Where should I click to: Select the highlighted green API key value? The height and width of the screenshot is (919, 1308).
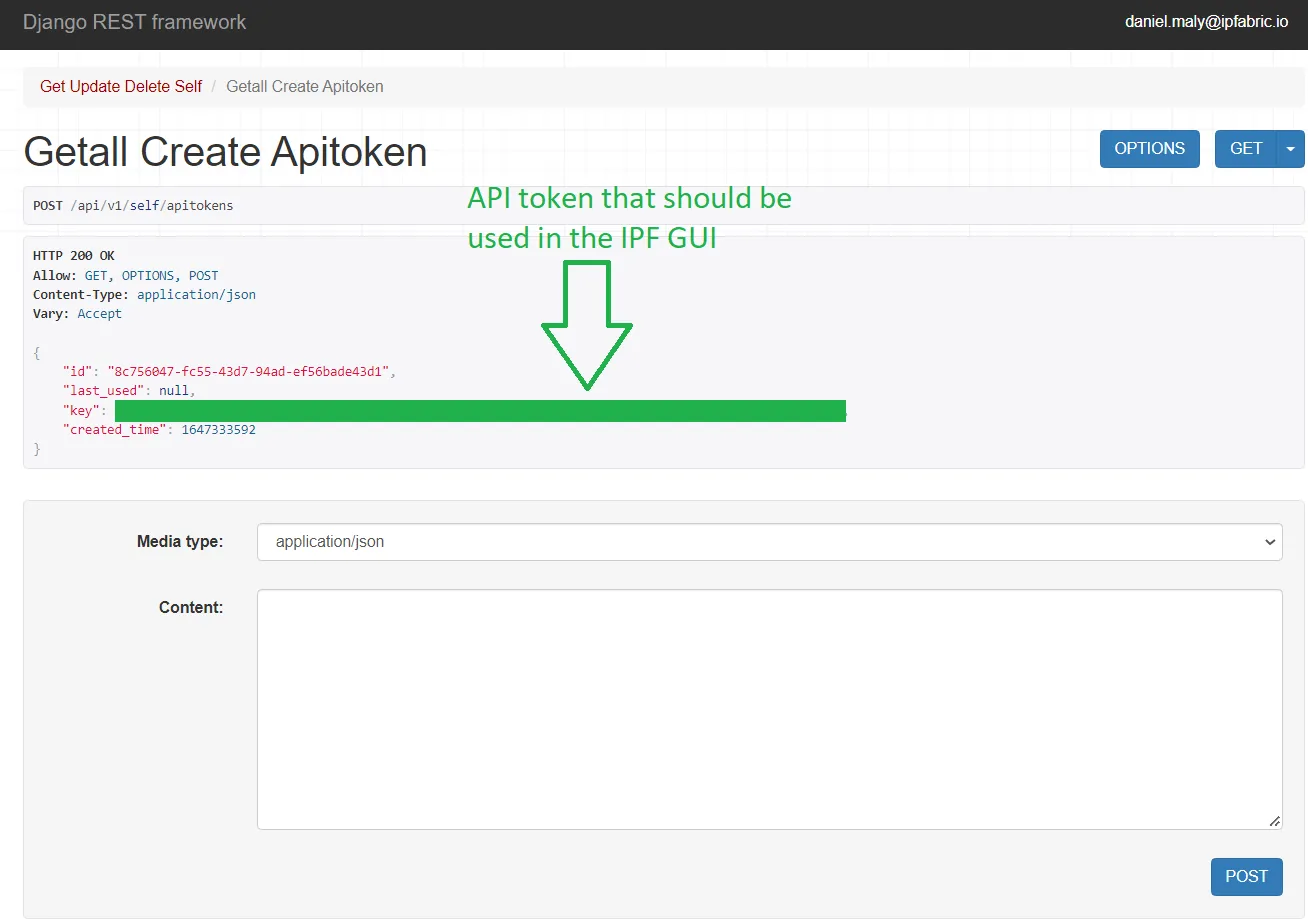point(480,410)
